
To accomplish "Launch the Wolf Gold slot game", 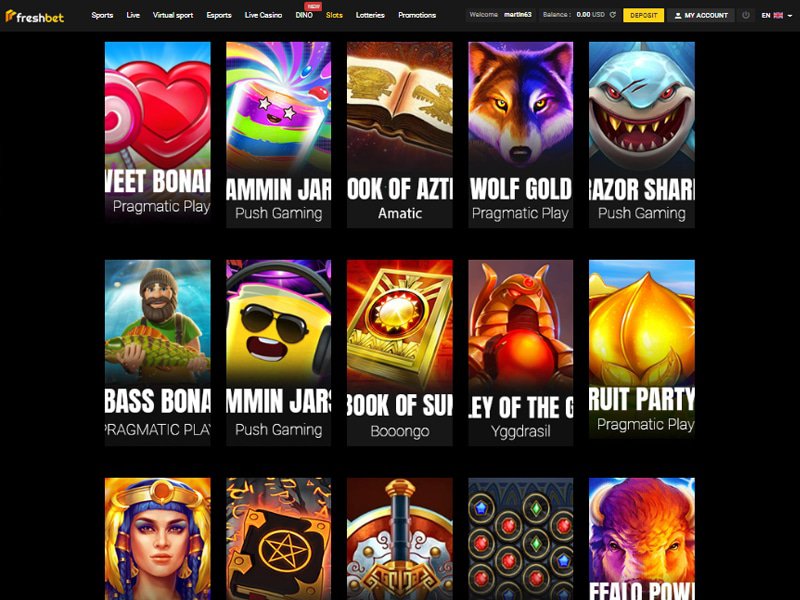I will [x=520, y=135].
